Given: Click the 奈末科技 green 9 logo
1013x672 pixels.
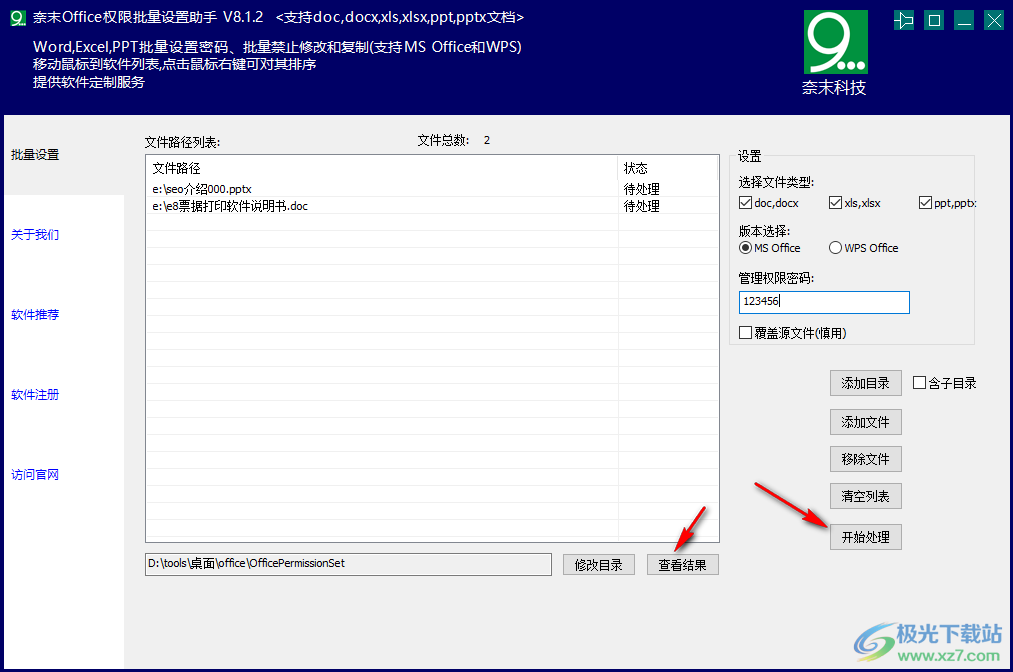Looking at the screenshot, I should tap(835, 43).
